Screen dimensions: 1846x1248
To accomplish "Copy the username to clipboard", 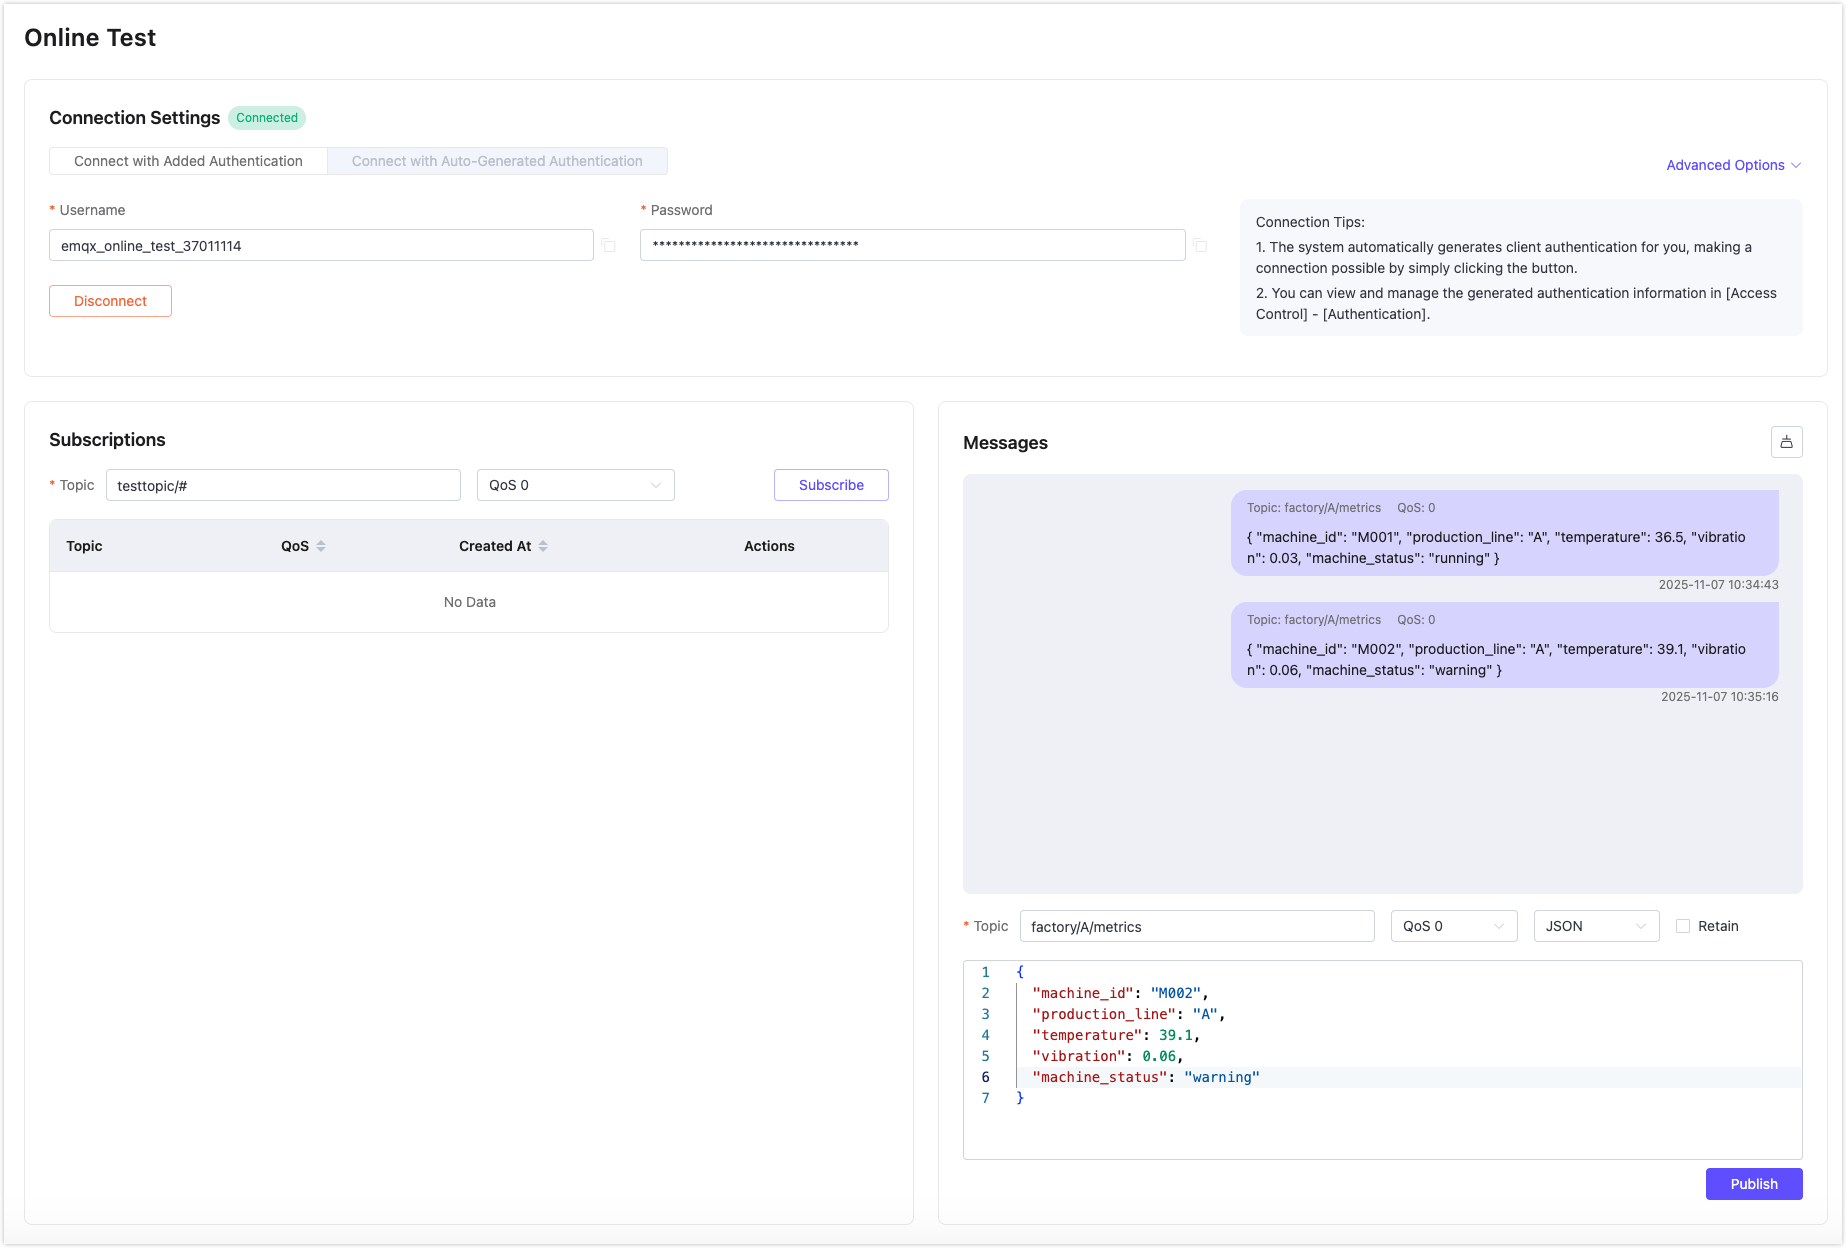I will tap(610, 245).
